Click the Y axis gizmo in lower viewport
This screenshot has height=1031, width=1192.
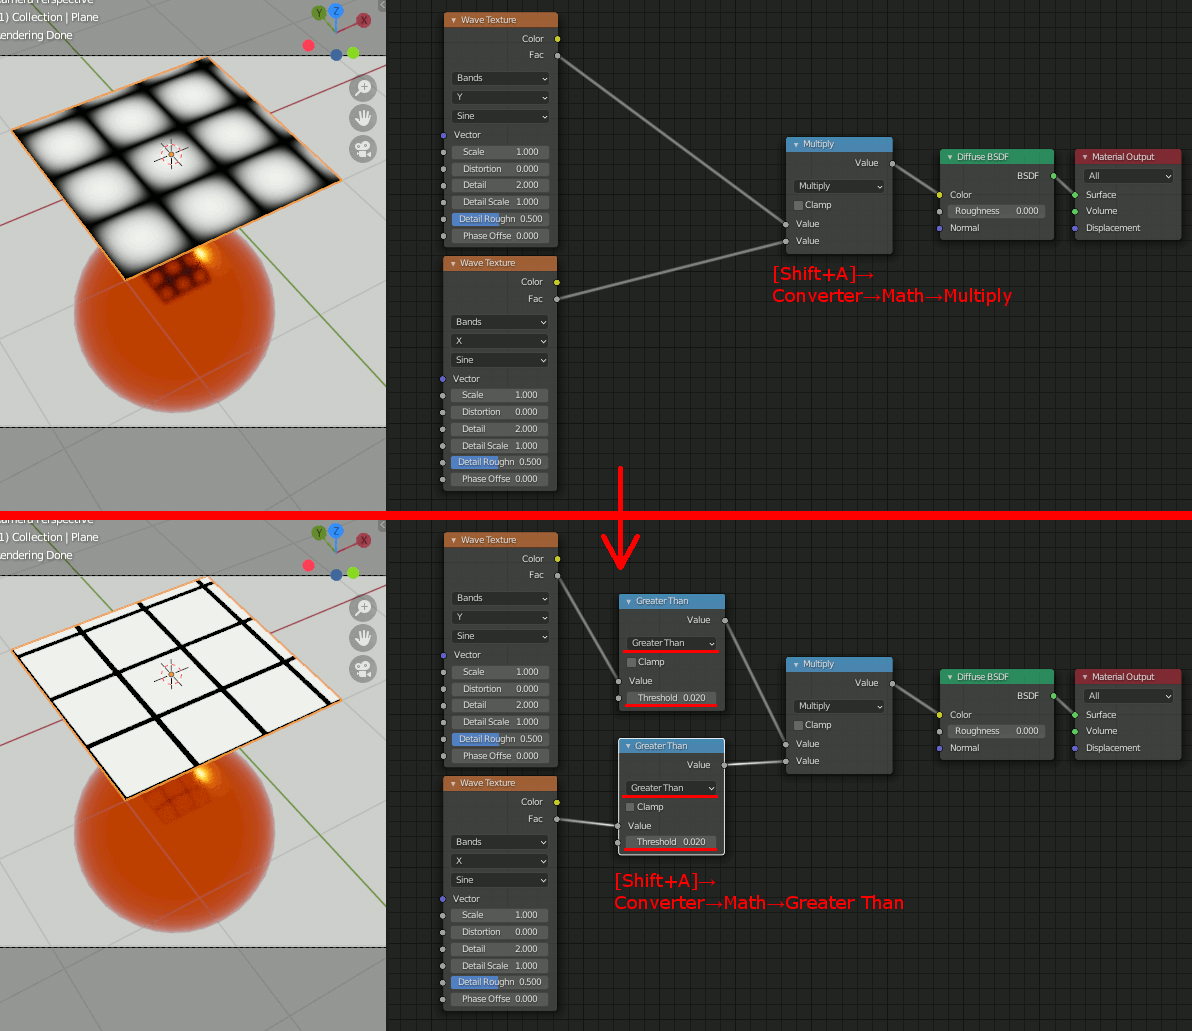pyautogui.click(x=319, y=533)
